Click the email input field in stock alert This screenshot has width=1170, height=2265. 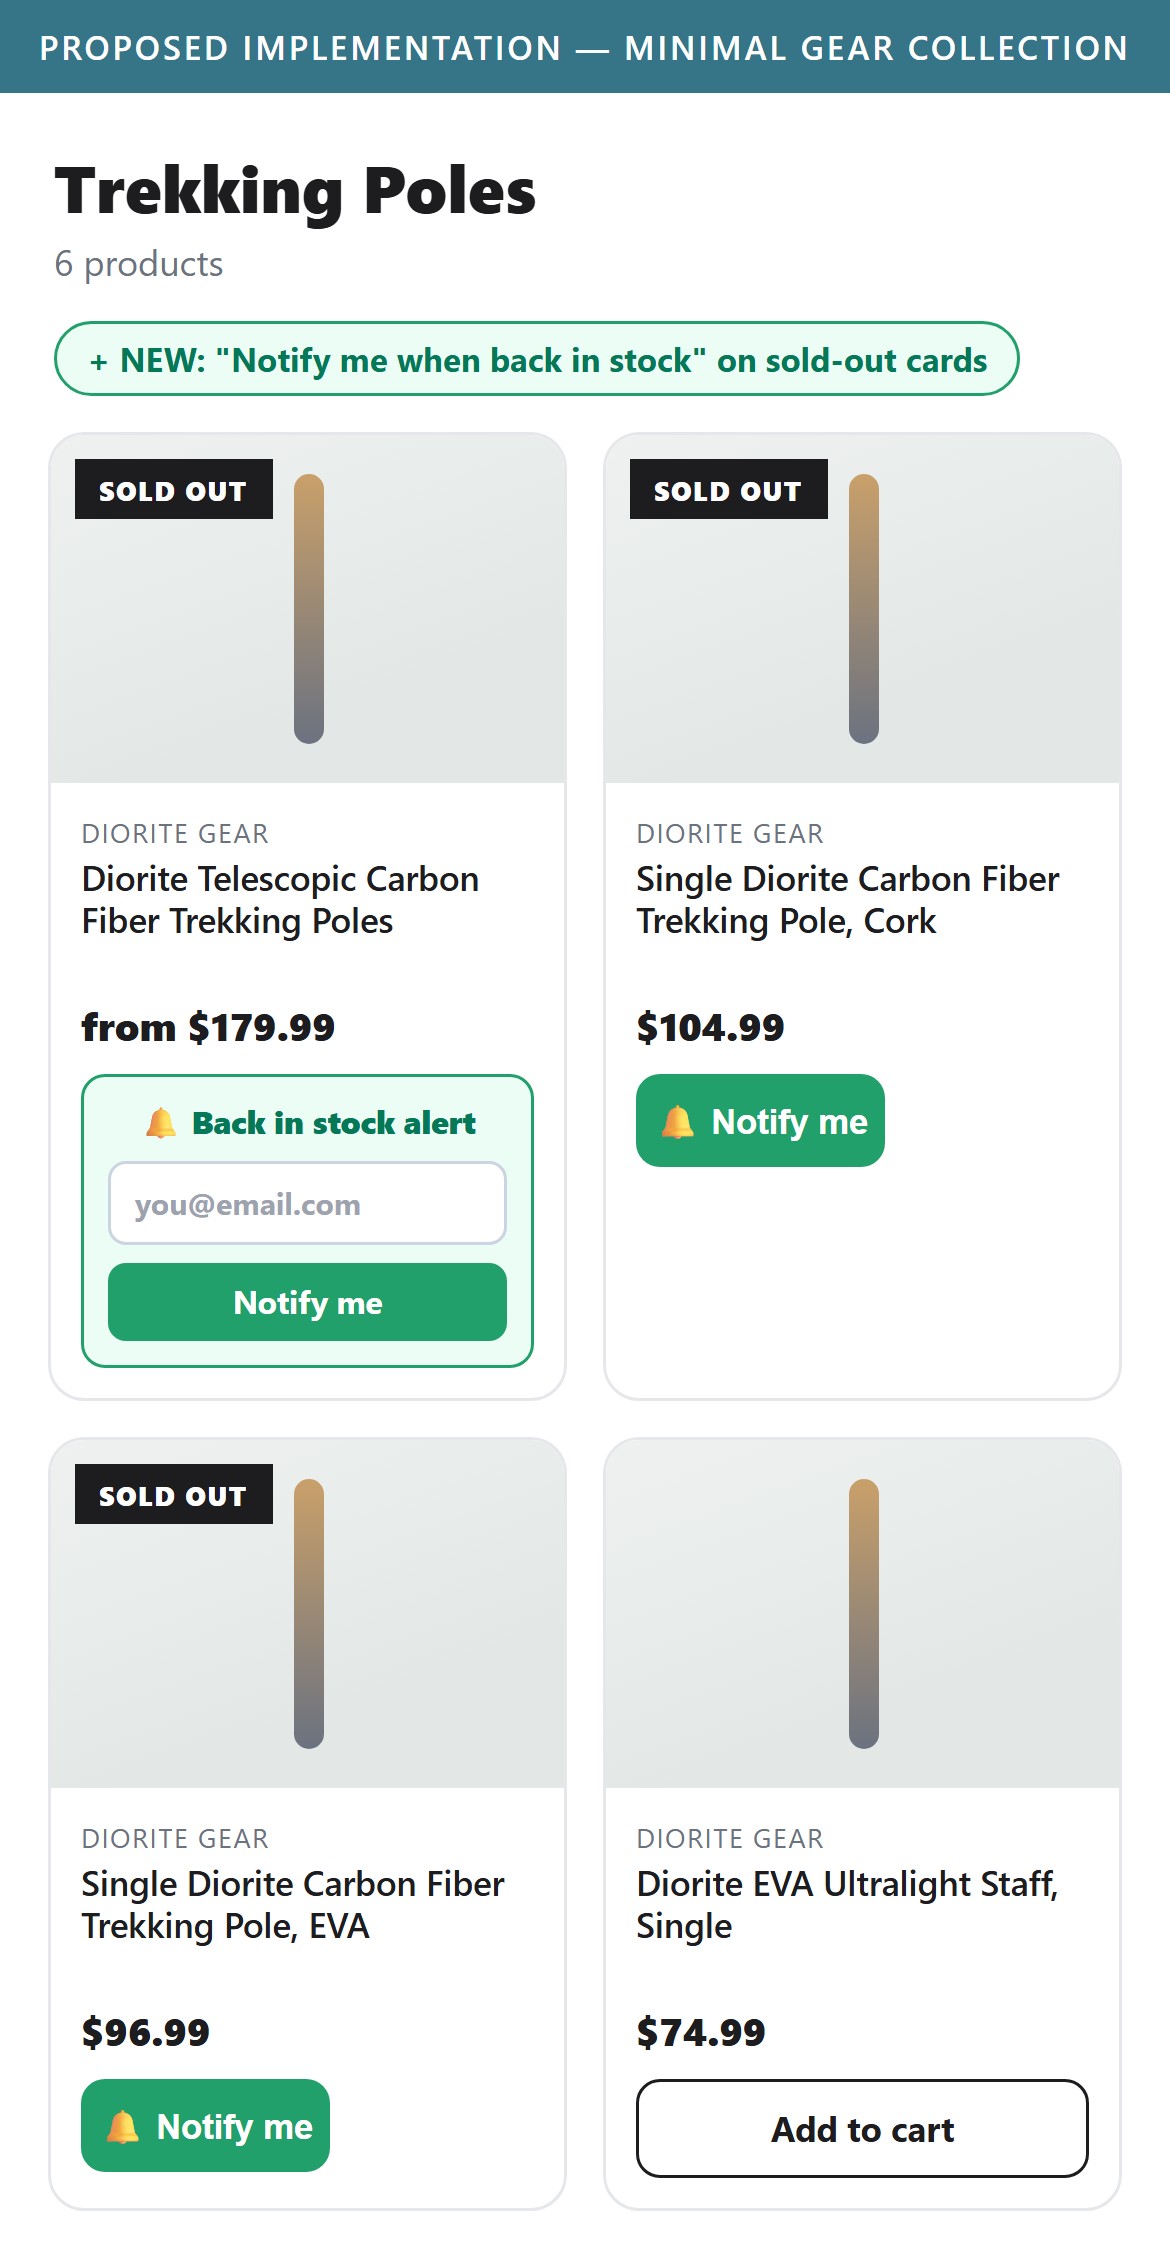point(307,1203)
